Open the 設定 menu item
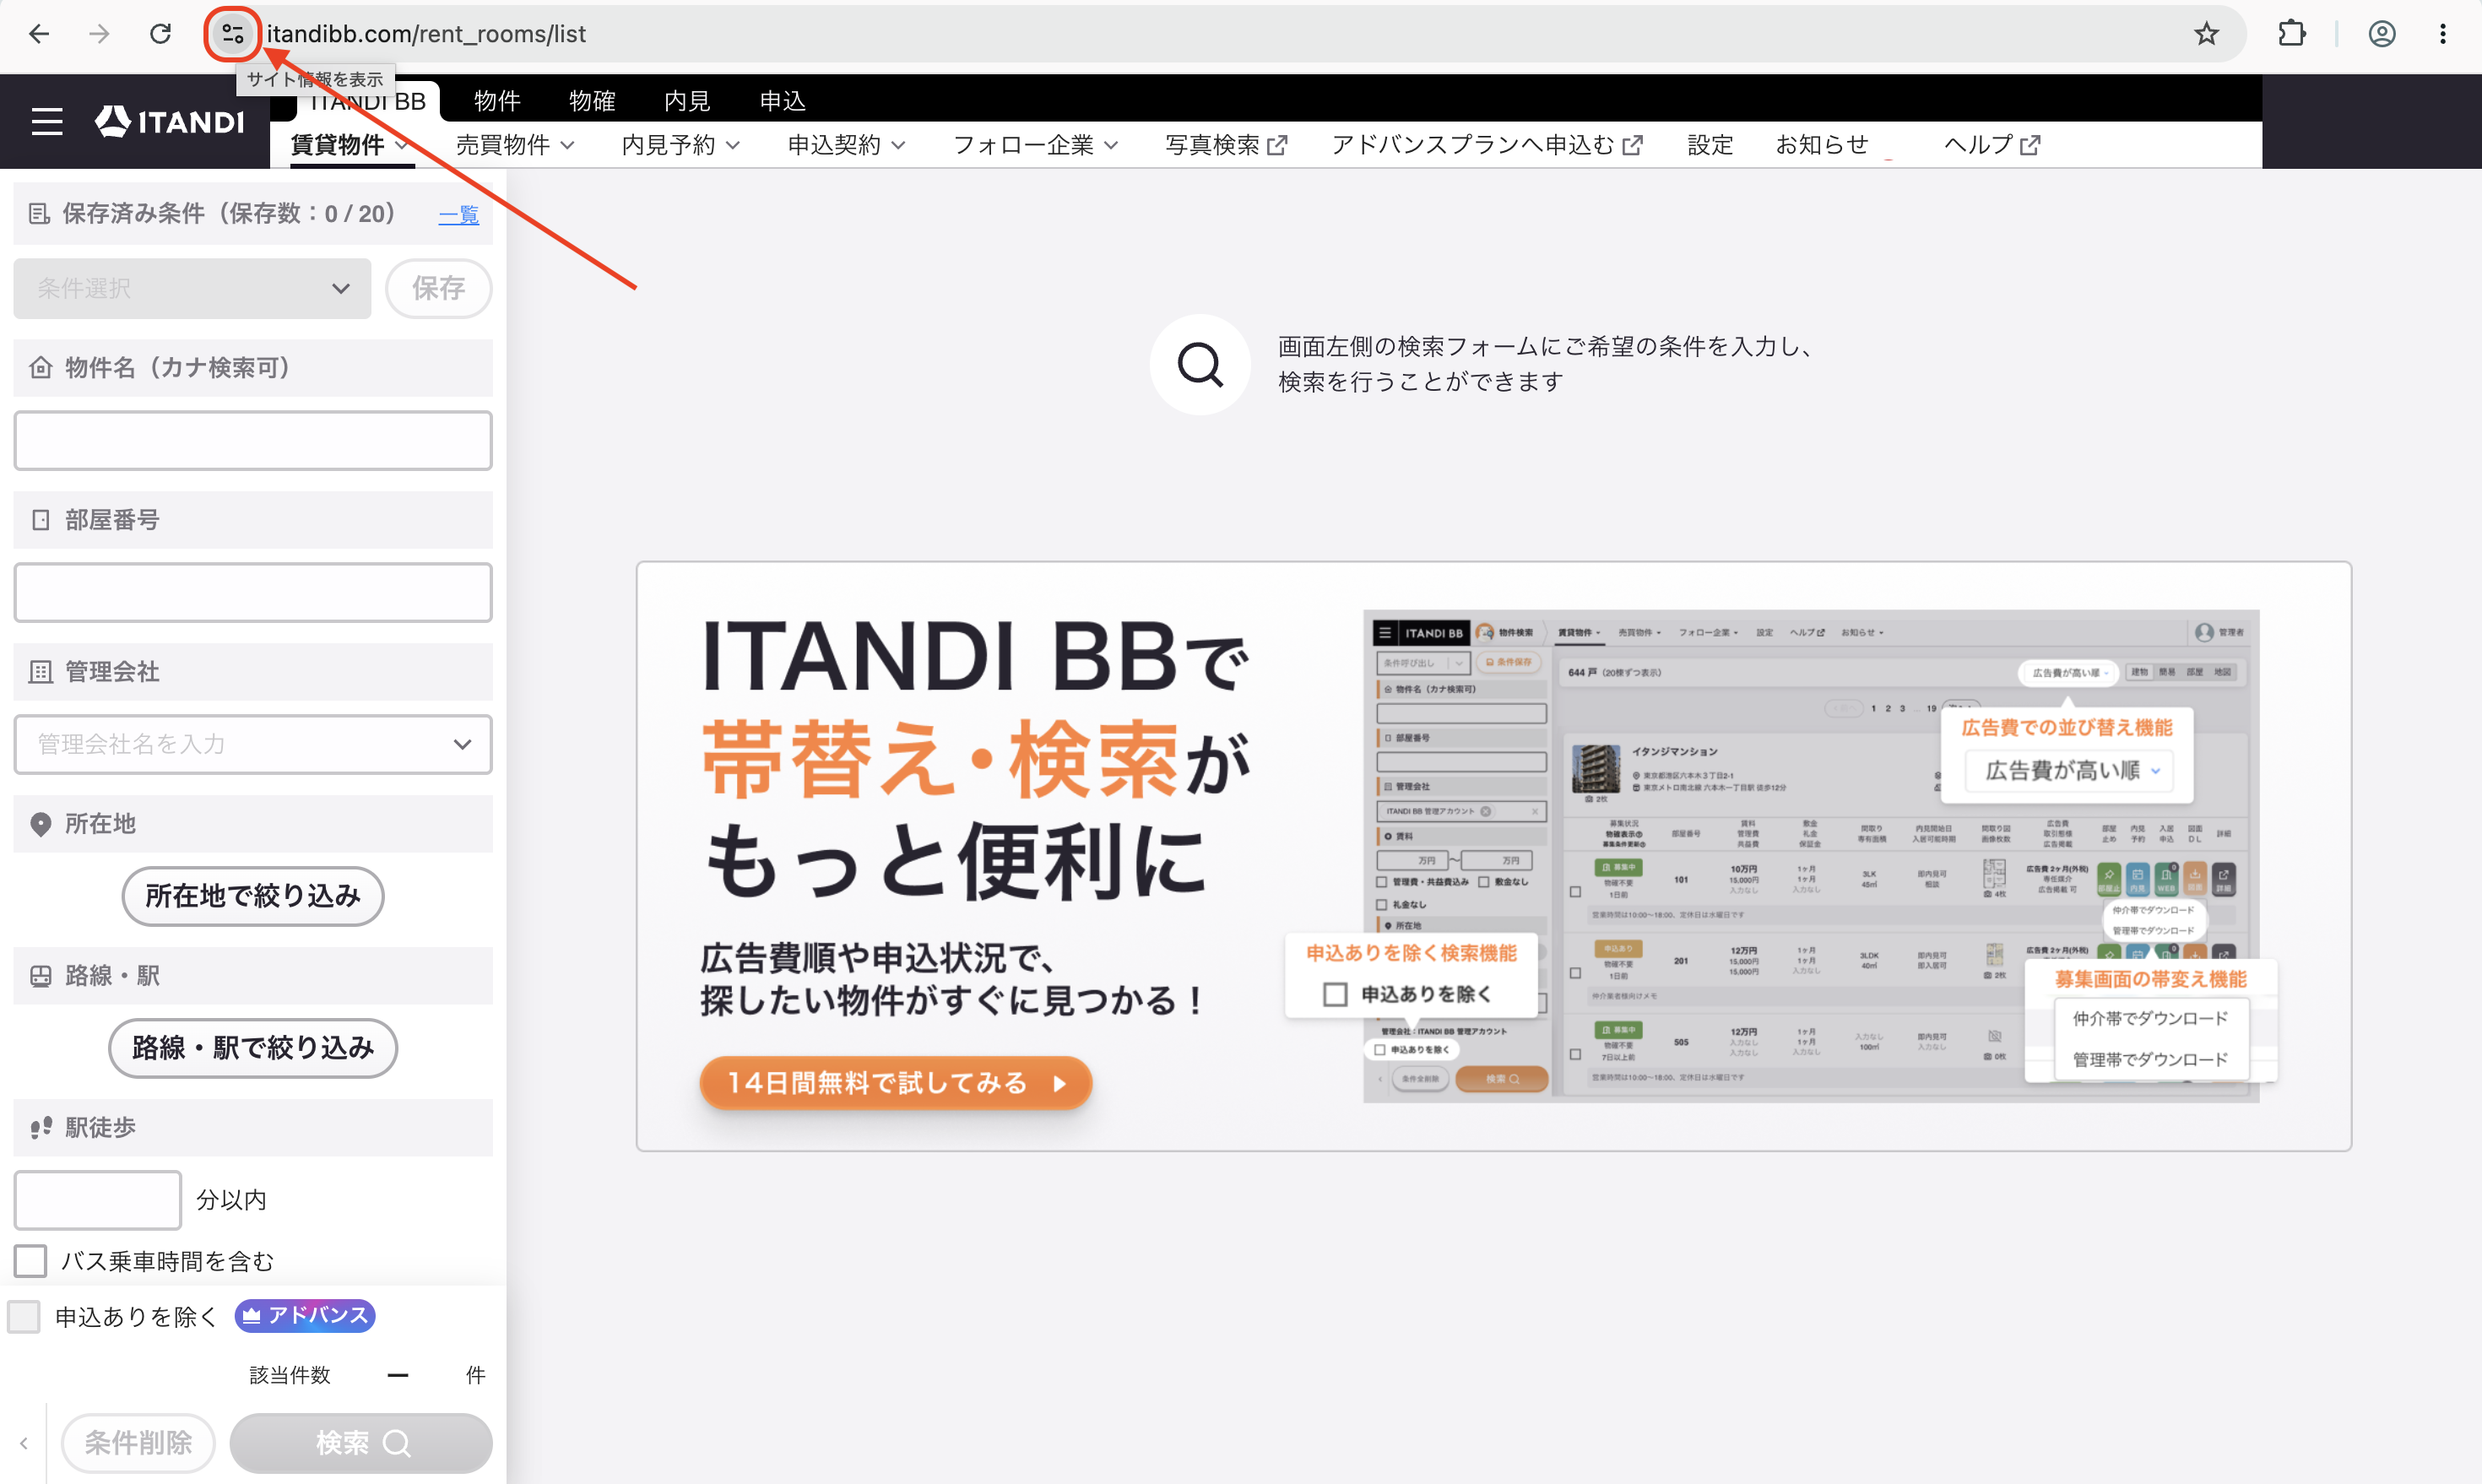 click(1710, 145)
